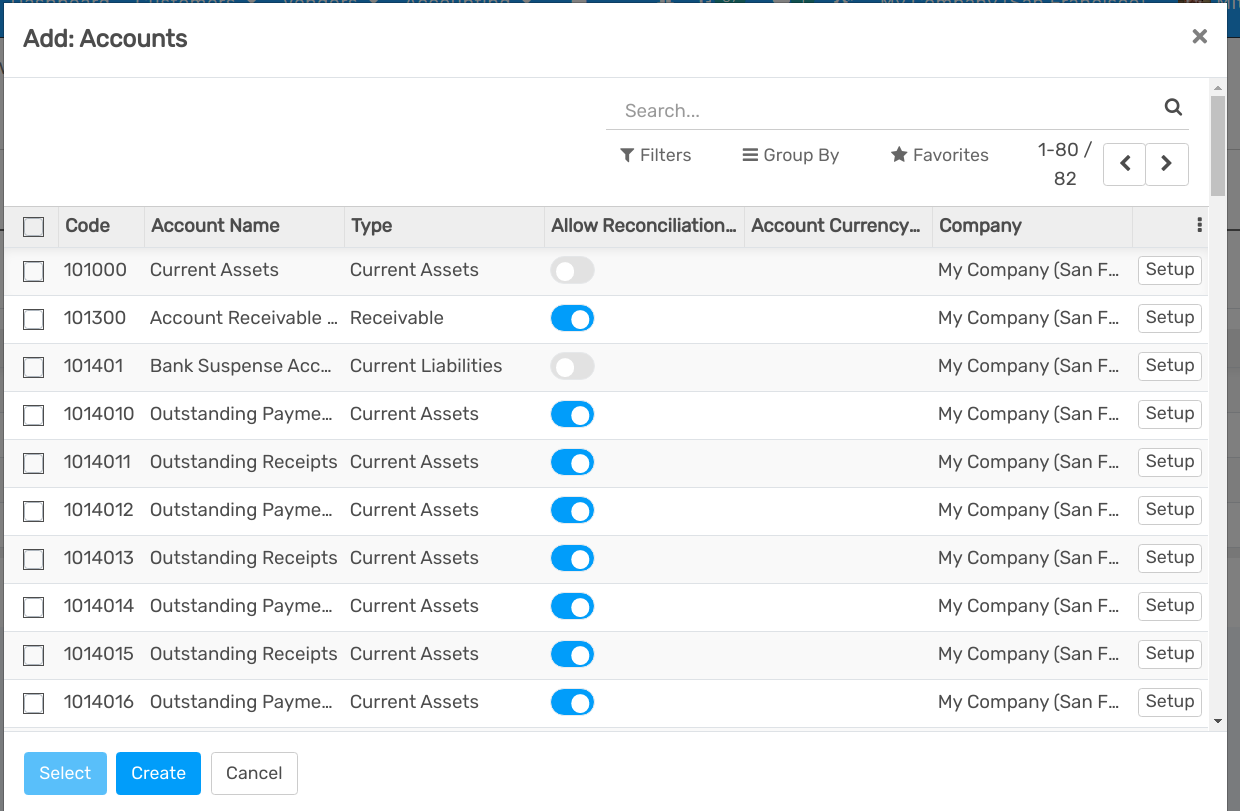The height and width of the screenshot is (811, 1240).
Task: Click the Create button
Action: pyautogui.click(x=158, y=773)
